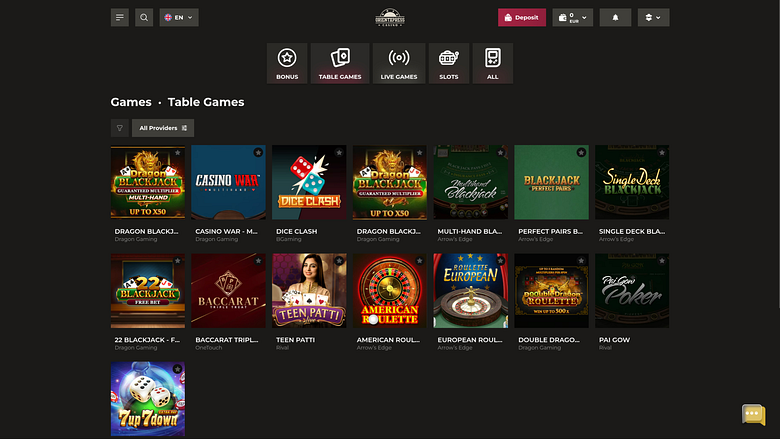Open Pai Gow Poker thumbnail

[632, 291]
